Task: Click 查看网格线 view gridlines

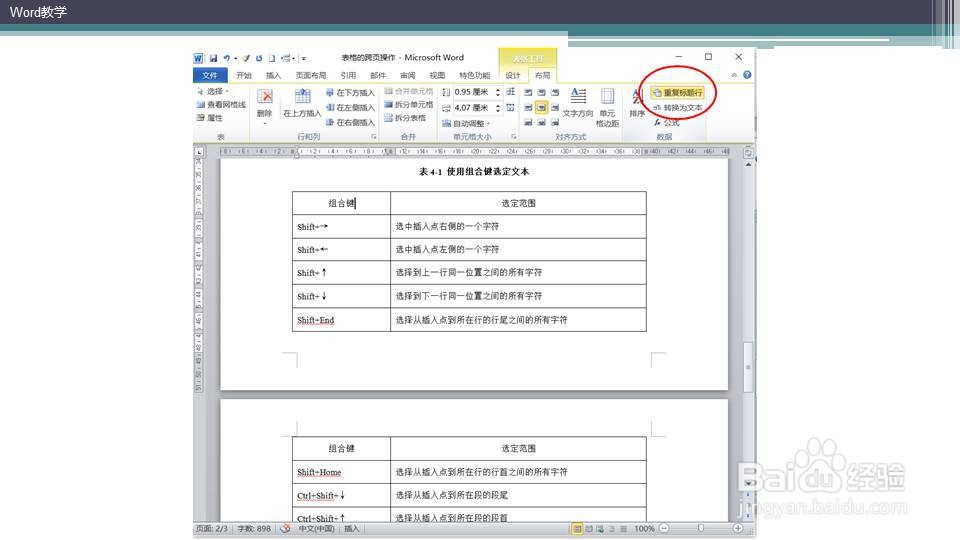Action: (221, 105)
